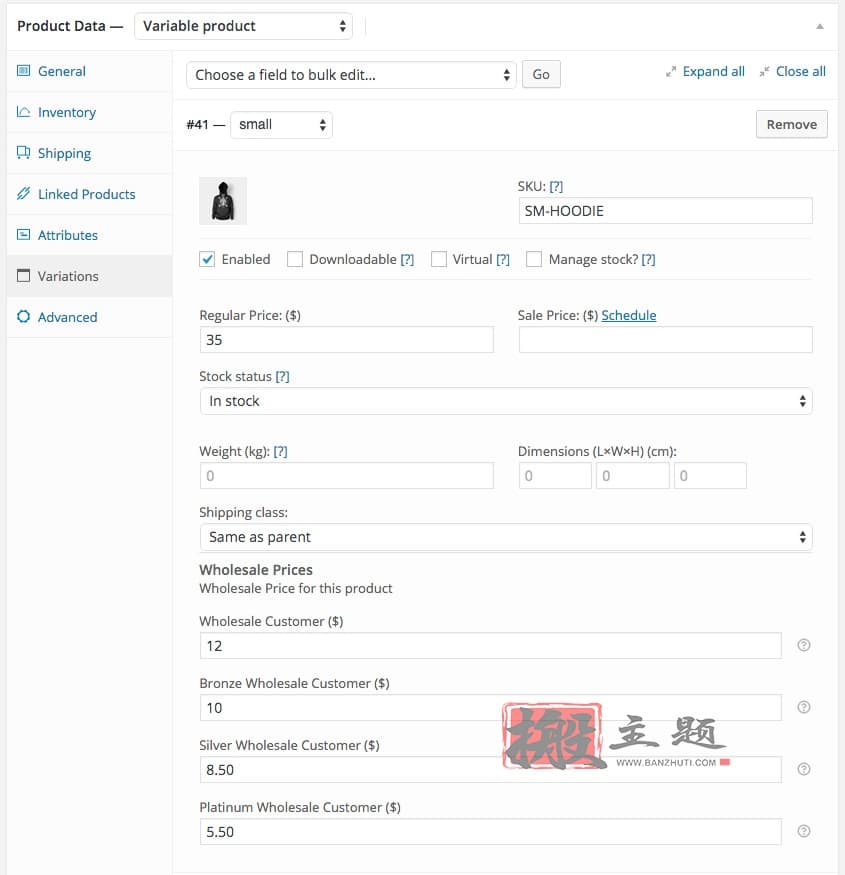The width and height of the screenshot is (845, 875).
Task: Open the Advanced tab
Action: coord(89,317)
